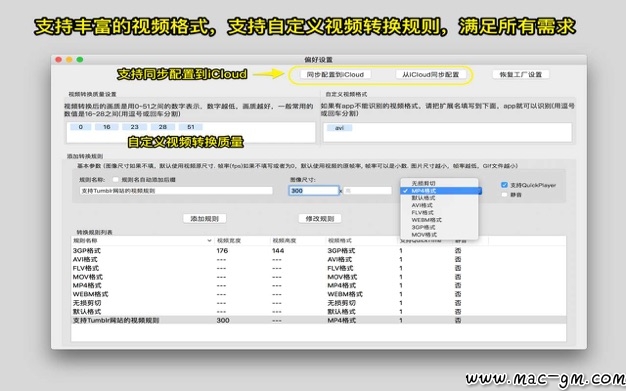Click WEBM格式 in the video format column

[x=345, y=294]
